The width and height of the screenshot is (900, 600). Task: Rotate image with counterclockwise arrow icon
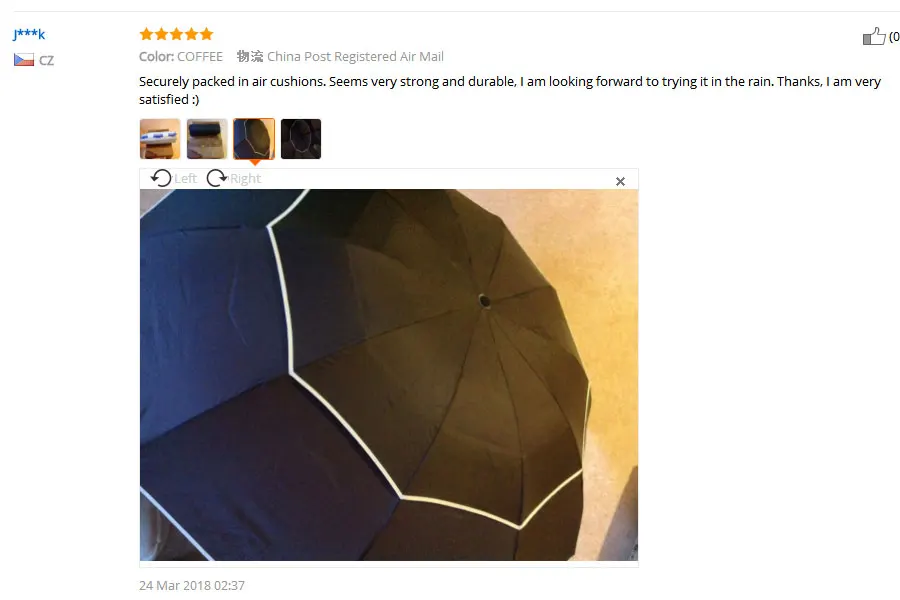(x=161, y=178)
